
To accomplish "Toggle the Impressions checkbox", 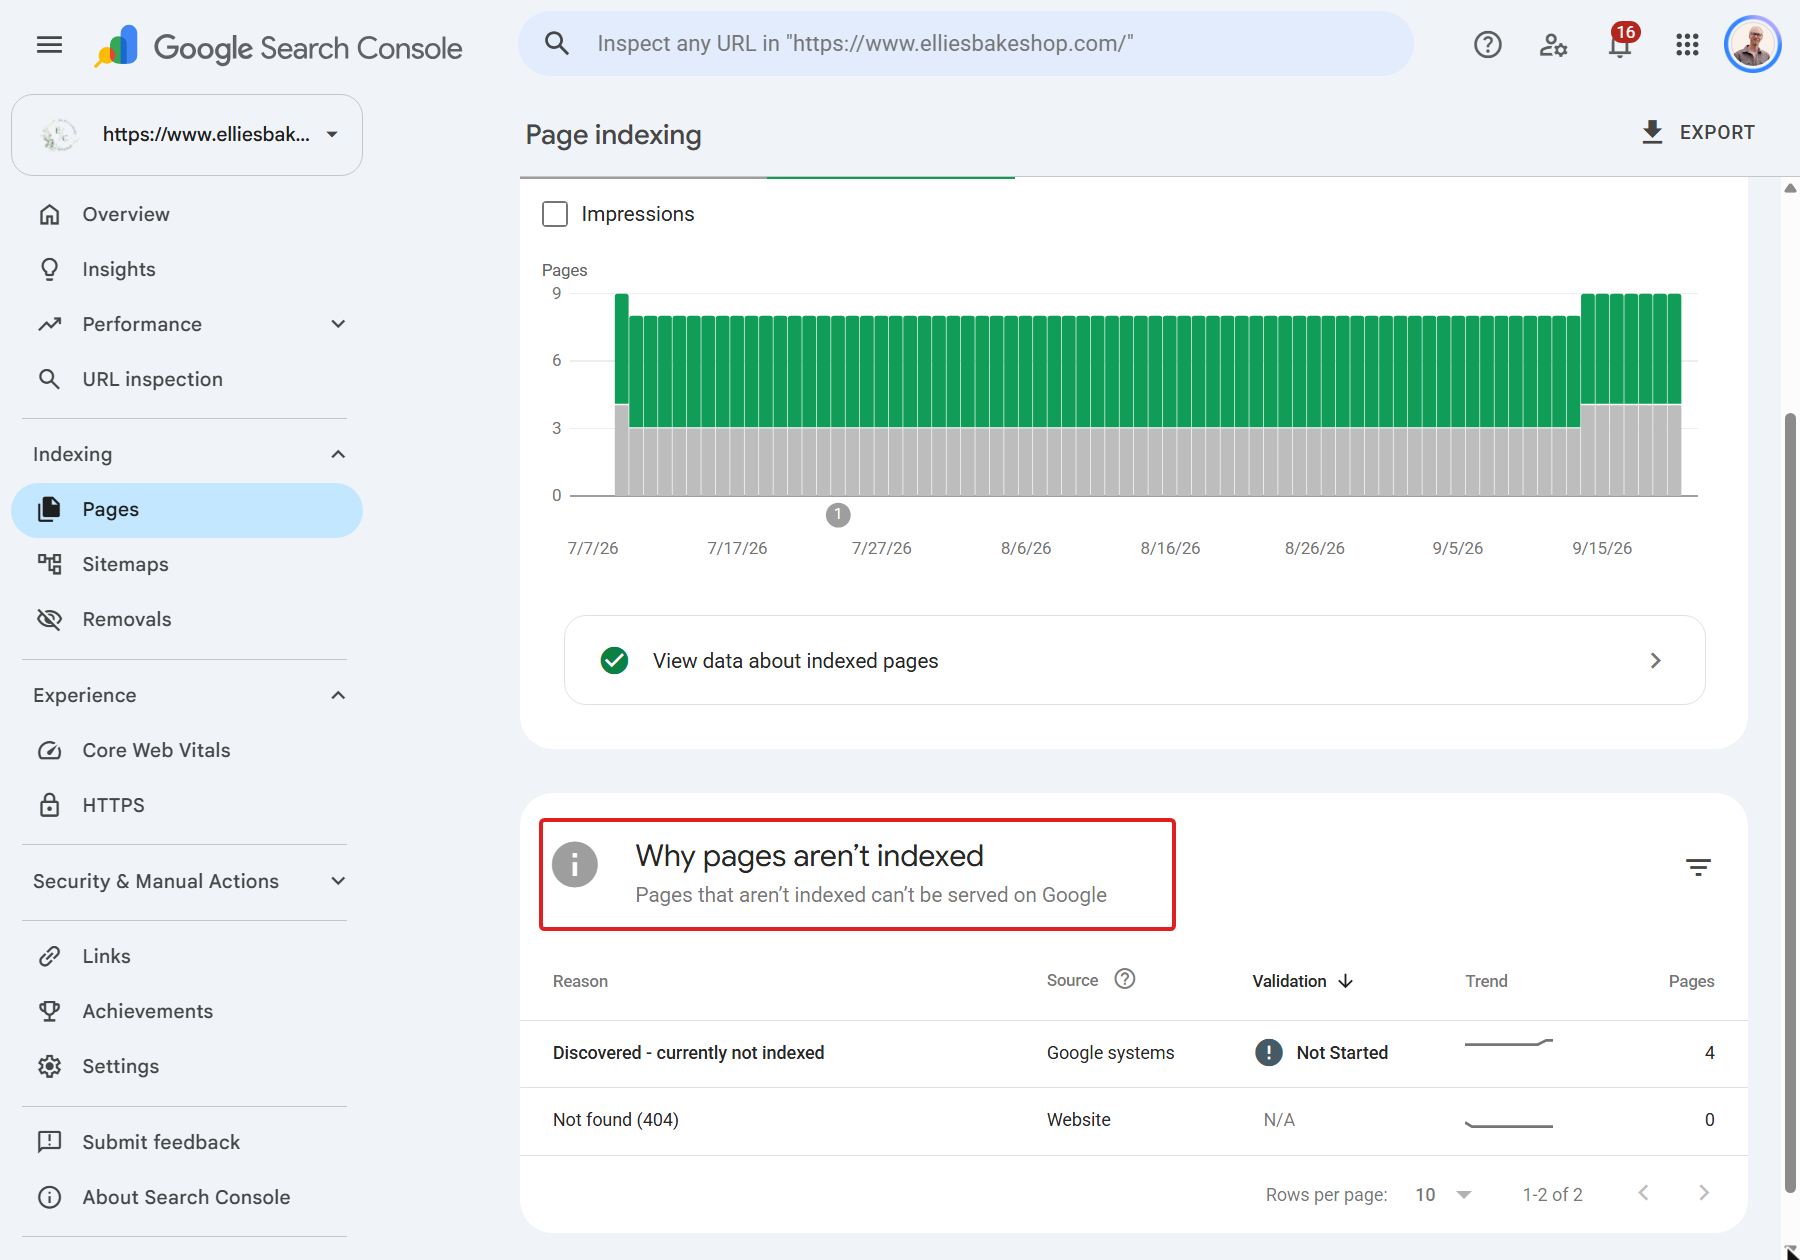I will [x=555, y=214].
